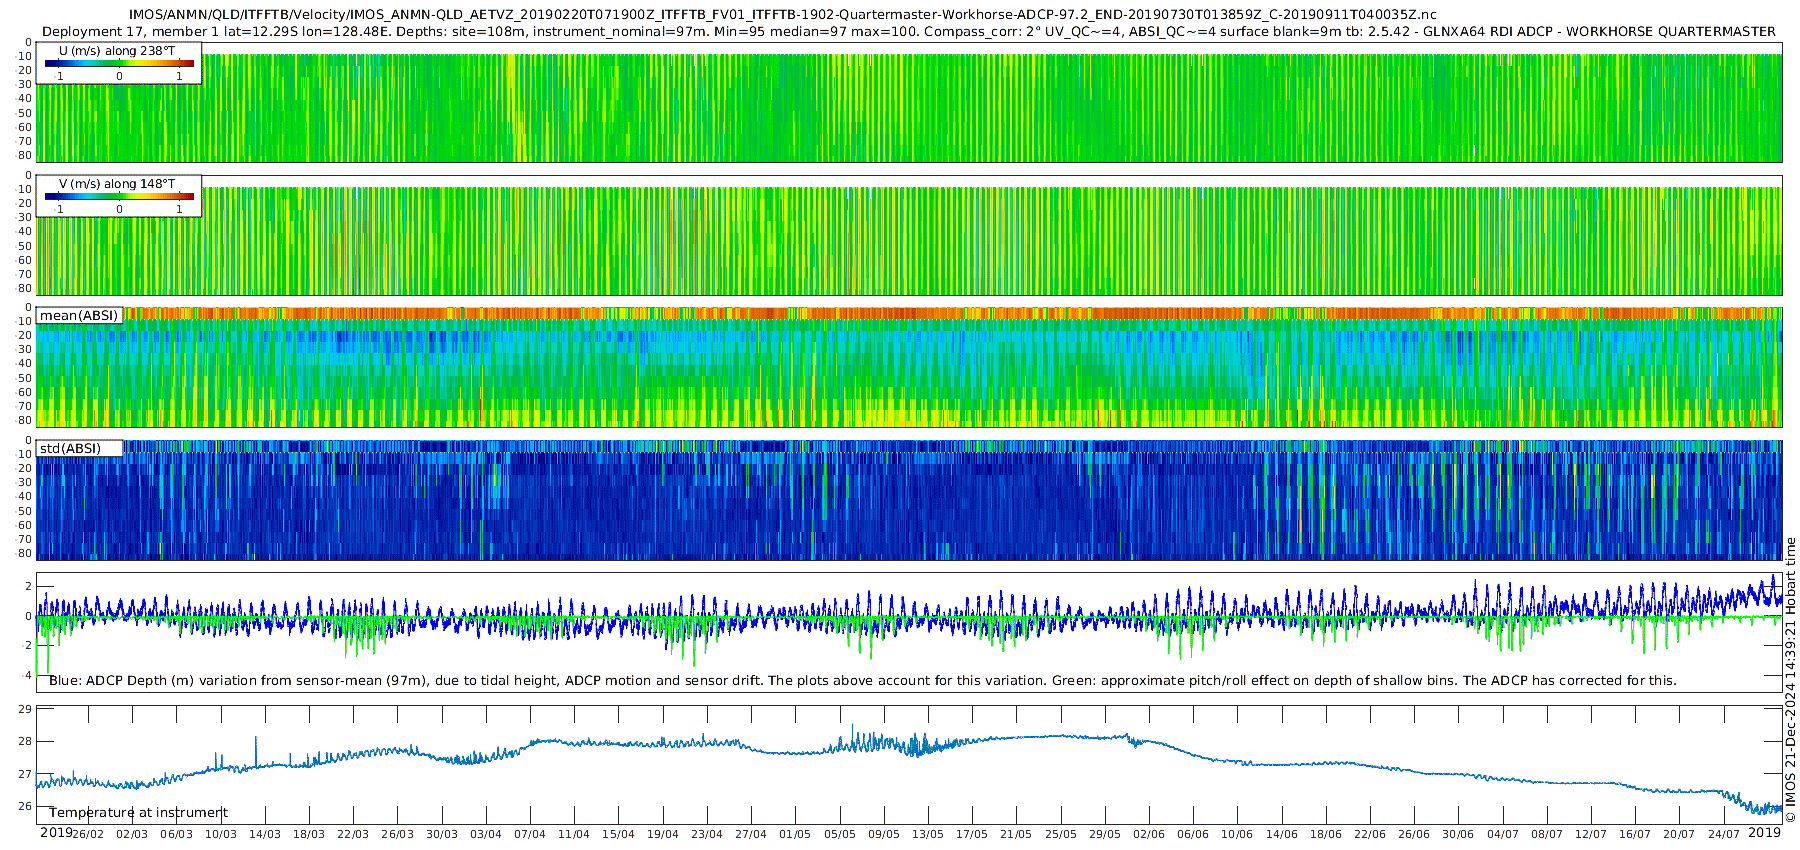The width and height of the screenshot is (1800, 850).
Task: Click the 02/06 date tick label
Action: click(1149, 834)
